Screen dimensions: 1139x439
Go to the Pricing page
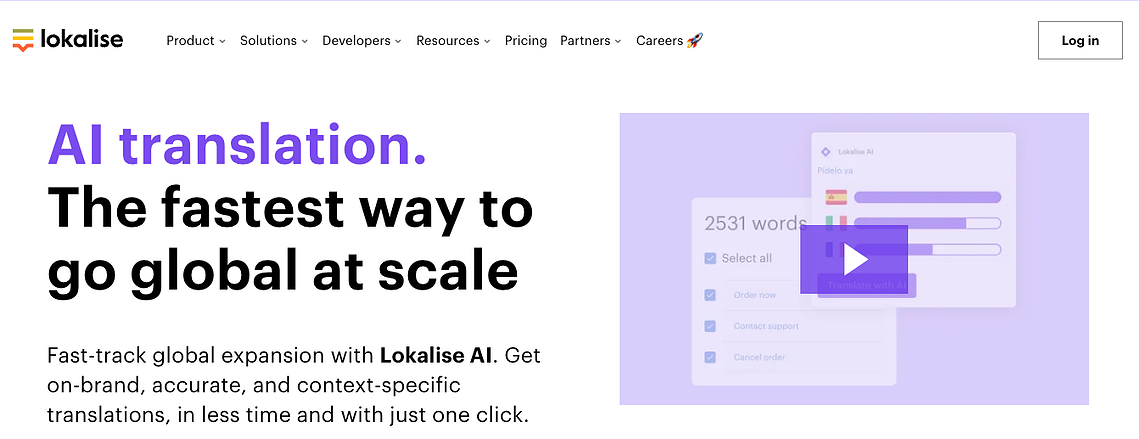(x=526, y=41)
